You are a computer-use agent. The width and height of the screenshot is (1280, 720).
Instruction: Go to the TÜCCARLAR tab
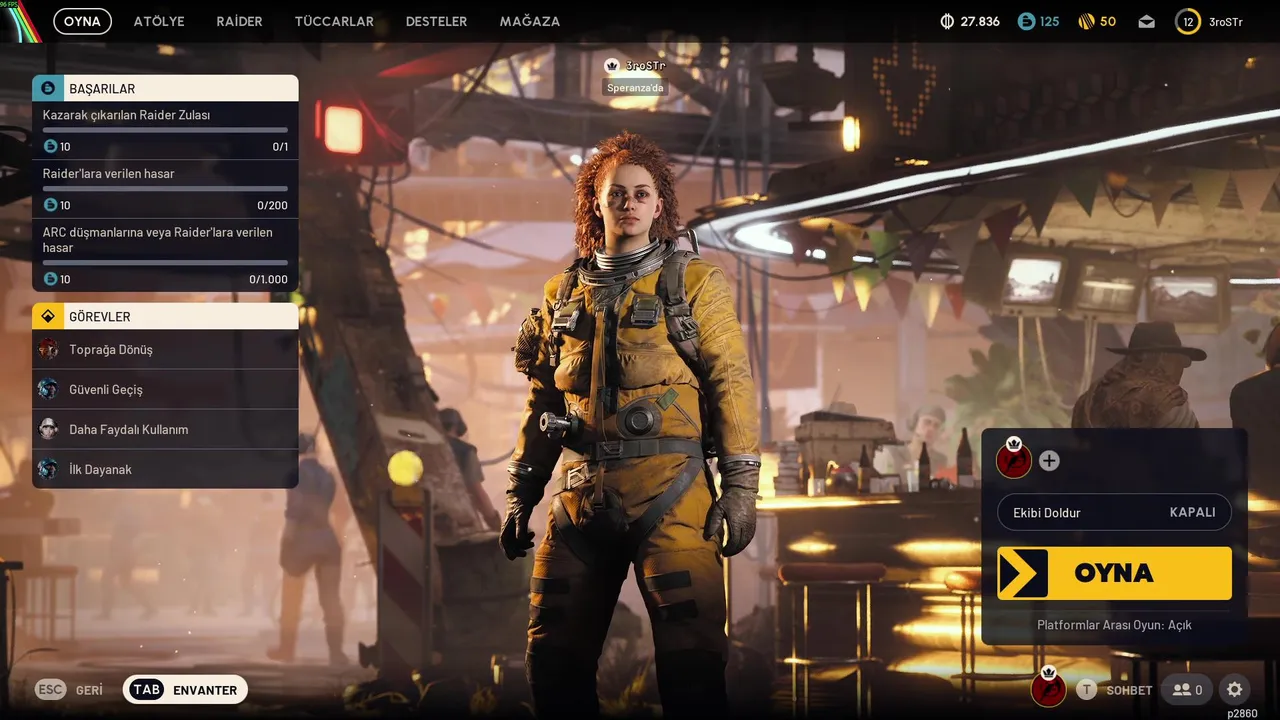(334, 21)
